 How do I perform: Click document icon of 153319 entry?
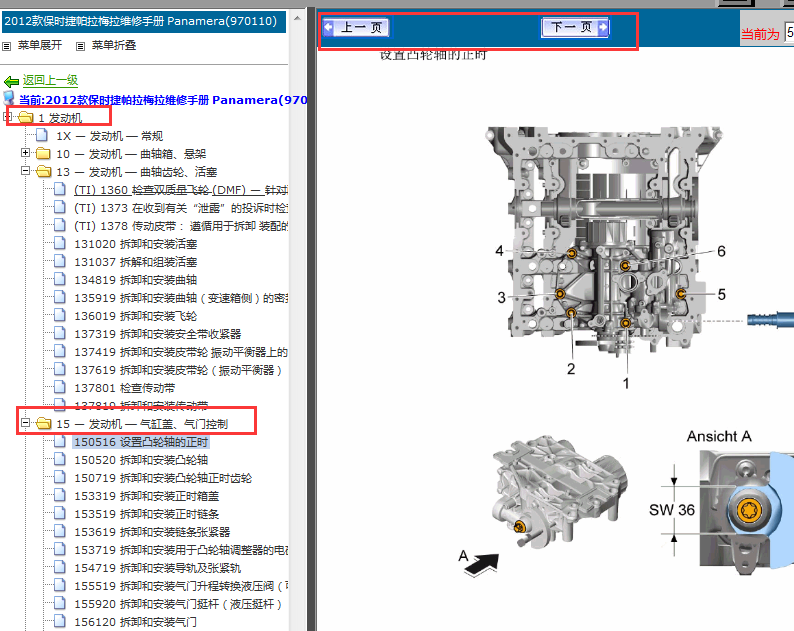point(59,495)
